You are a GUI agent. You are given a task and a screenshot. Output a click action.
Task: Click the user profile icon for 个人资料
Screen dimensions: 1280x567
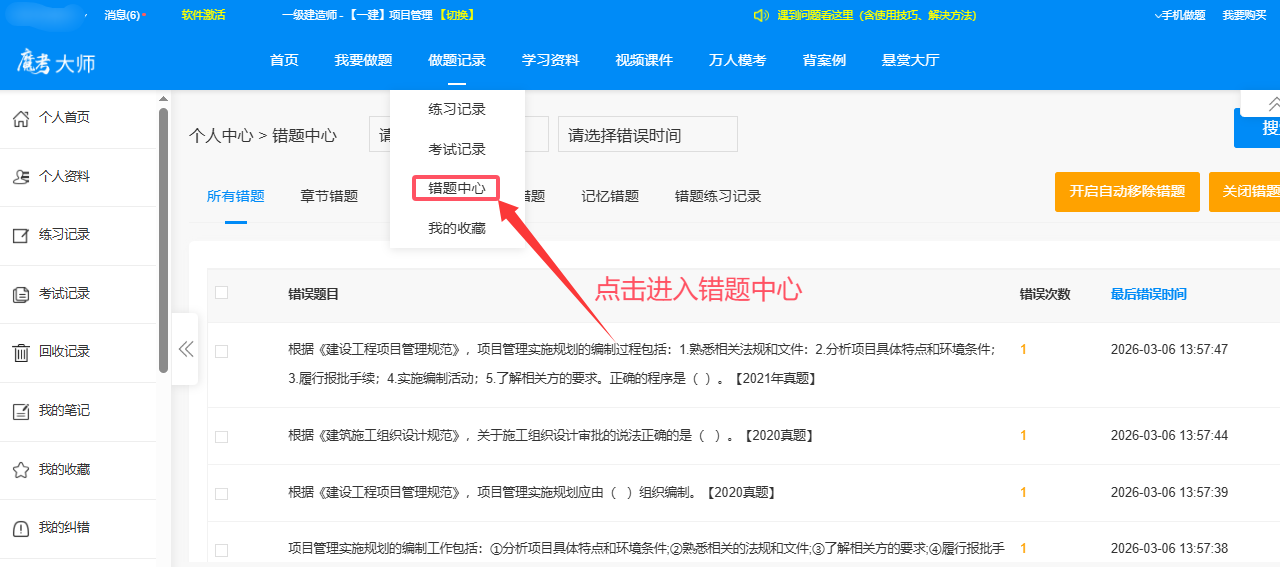tap(20, 177)
